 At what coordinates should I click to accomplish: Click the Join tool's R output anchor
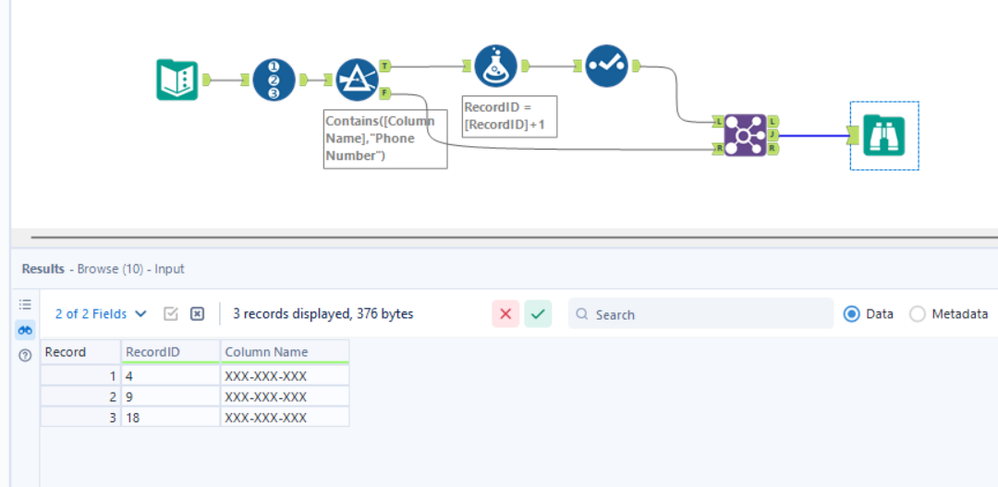point(773,149)
